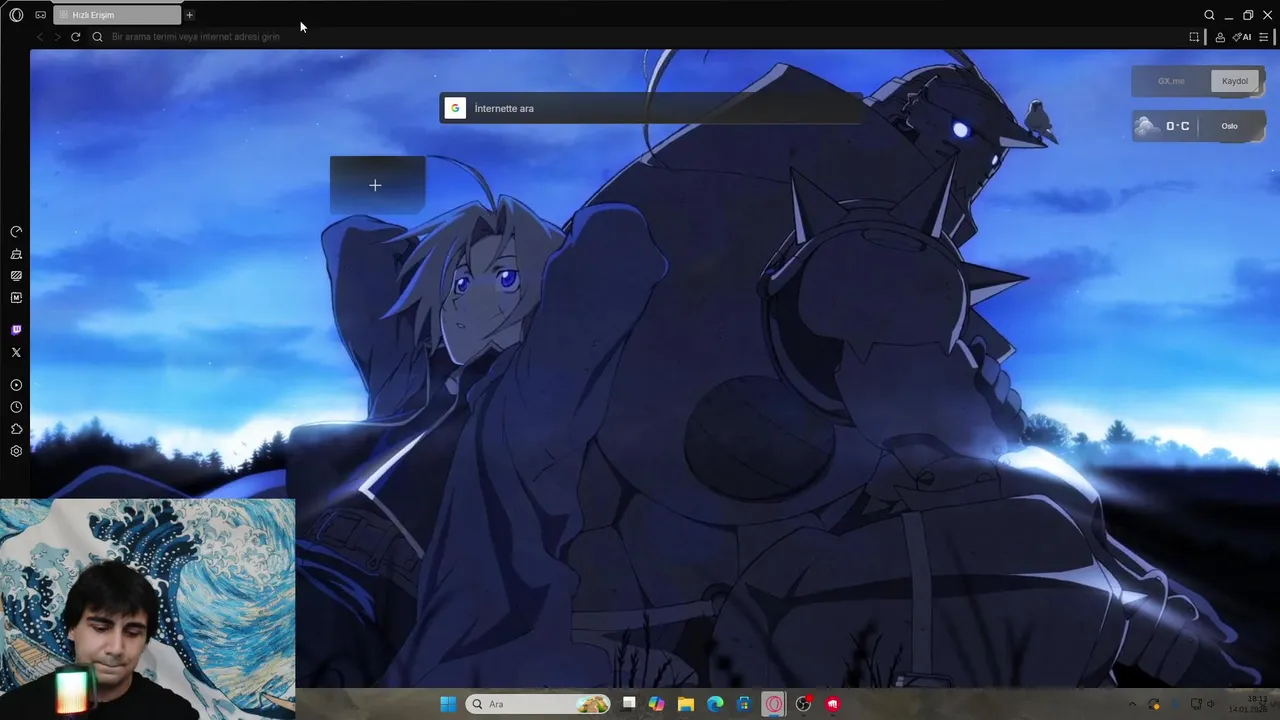Open Twitch in the sidebar
Screen dimensions: 1280x720
(16, 330)
